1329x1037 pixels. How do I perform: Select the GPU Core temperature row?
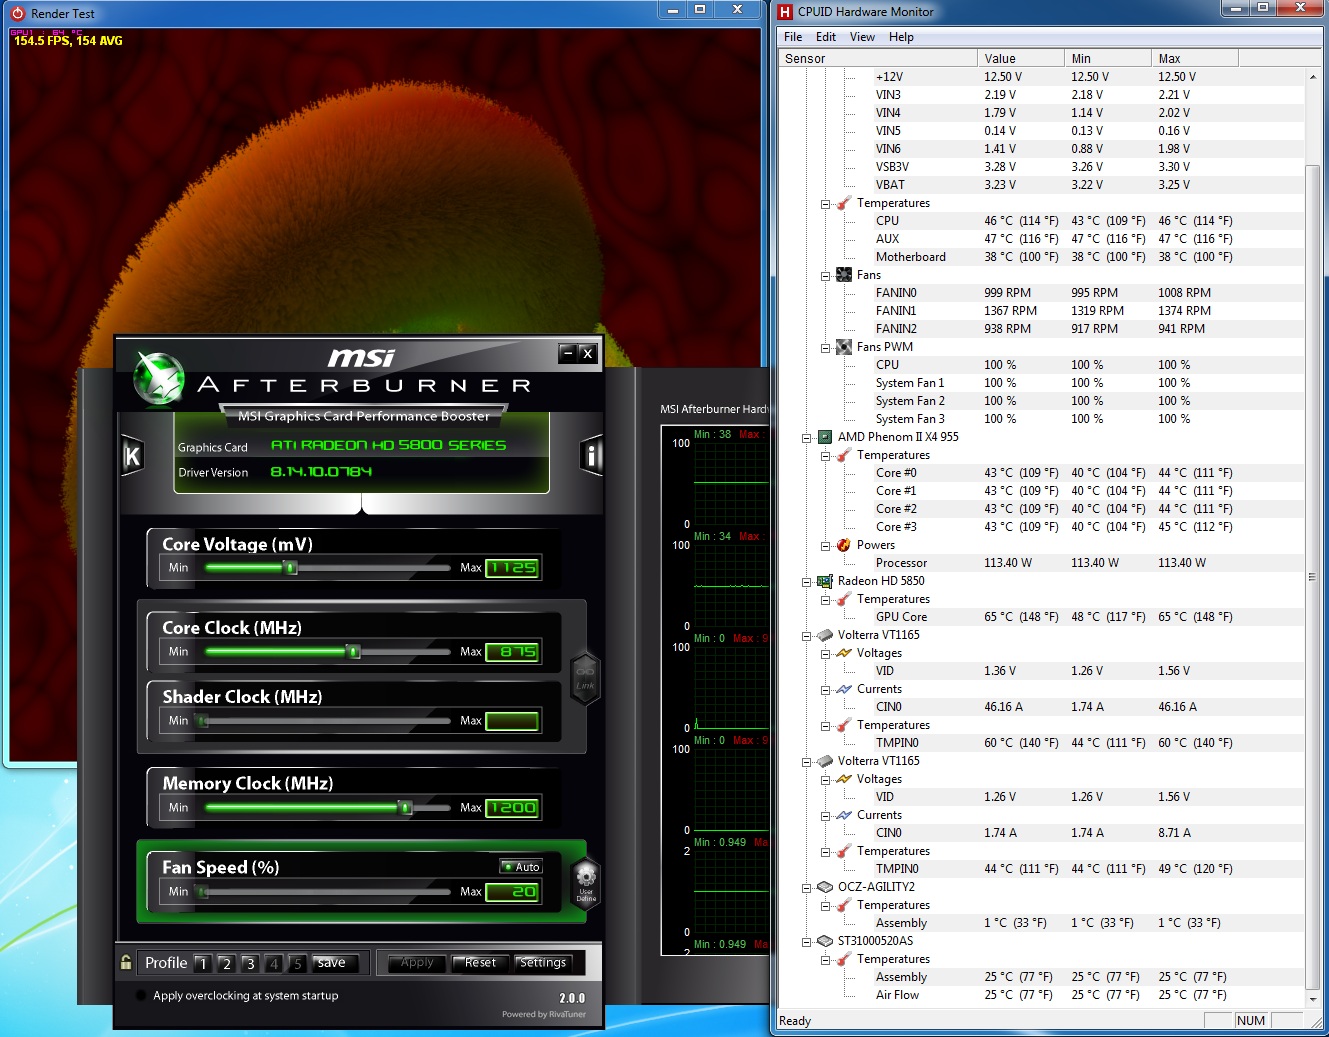click(x=1041, y=617)
